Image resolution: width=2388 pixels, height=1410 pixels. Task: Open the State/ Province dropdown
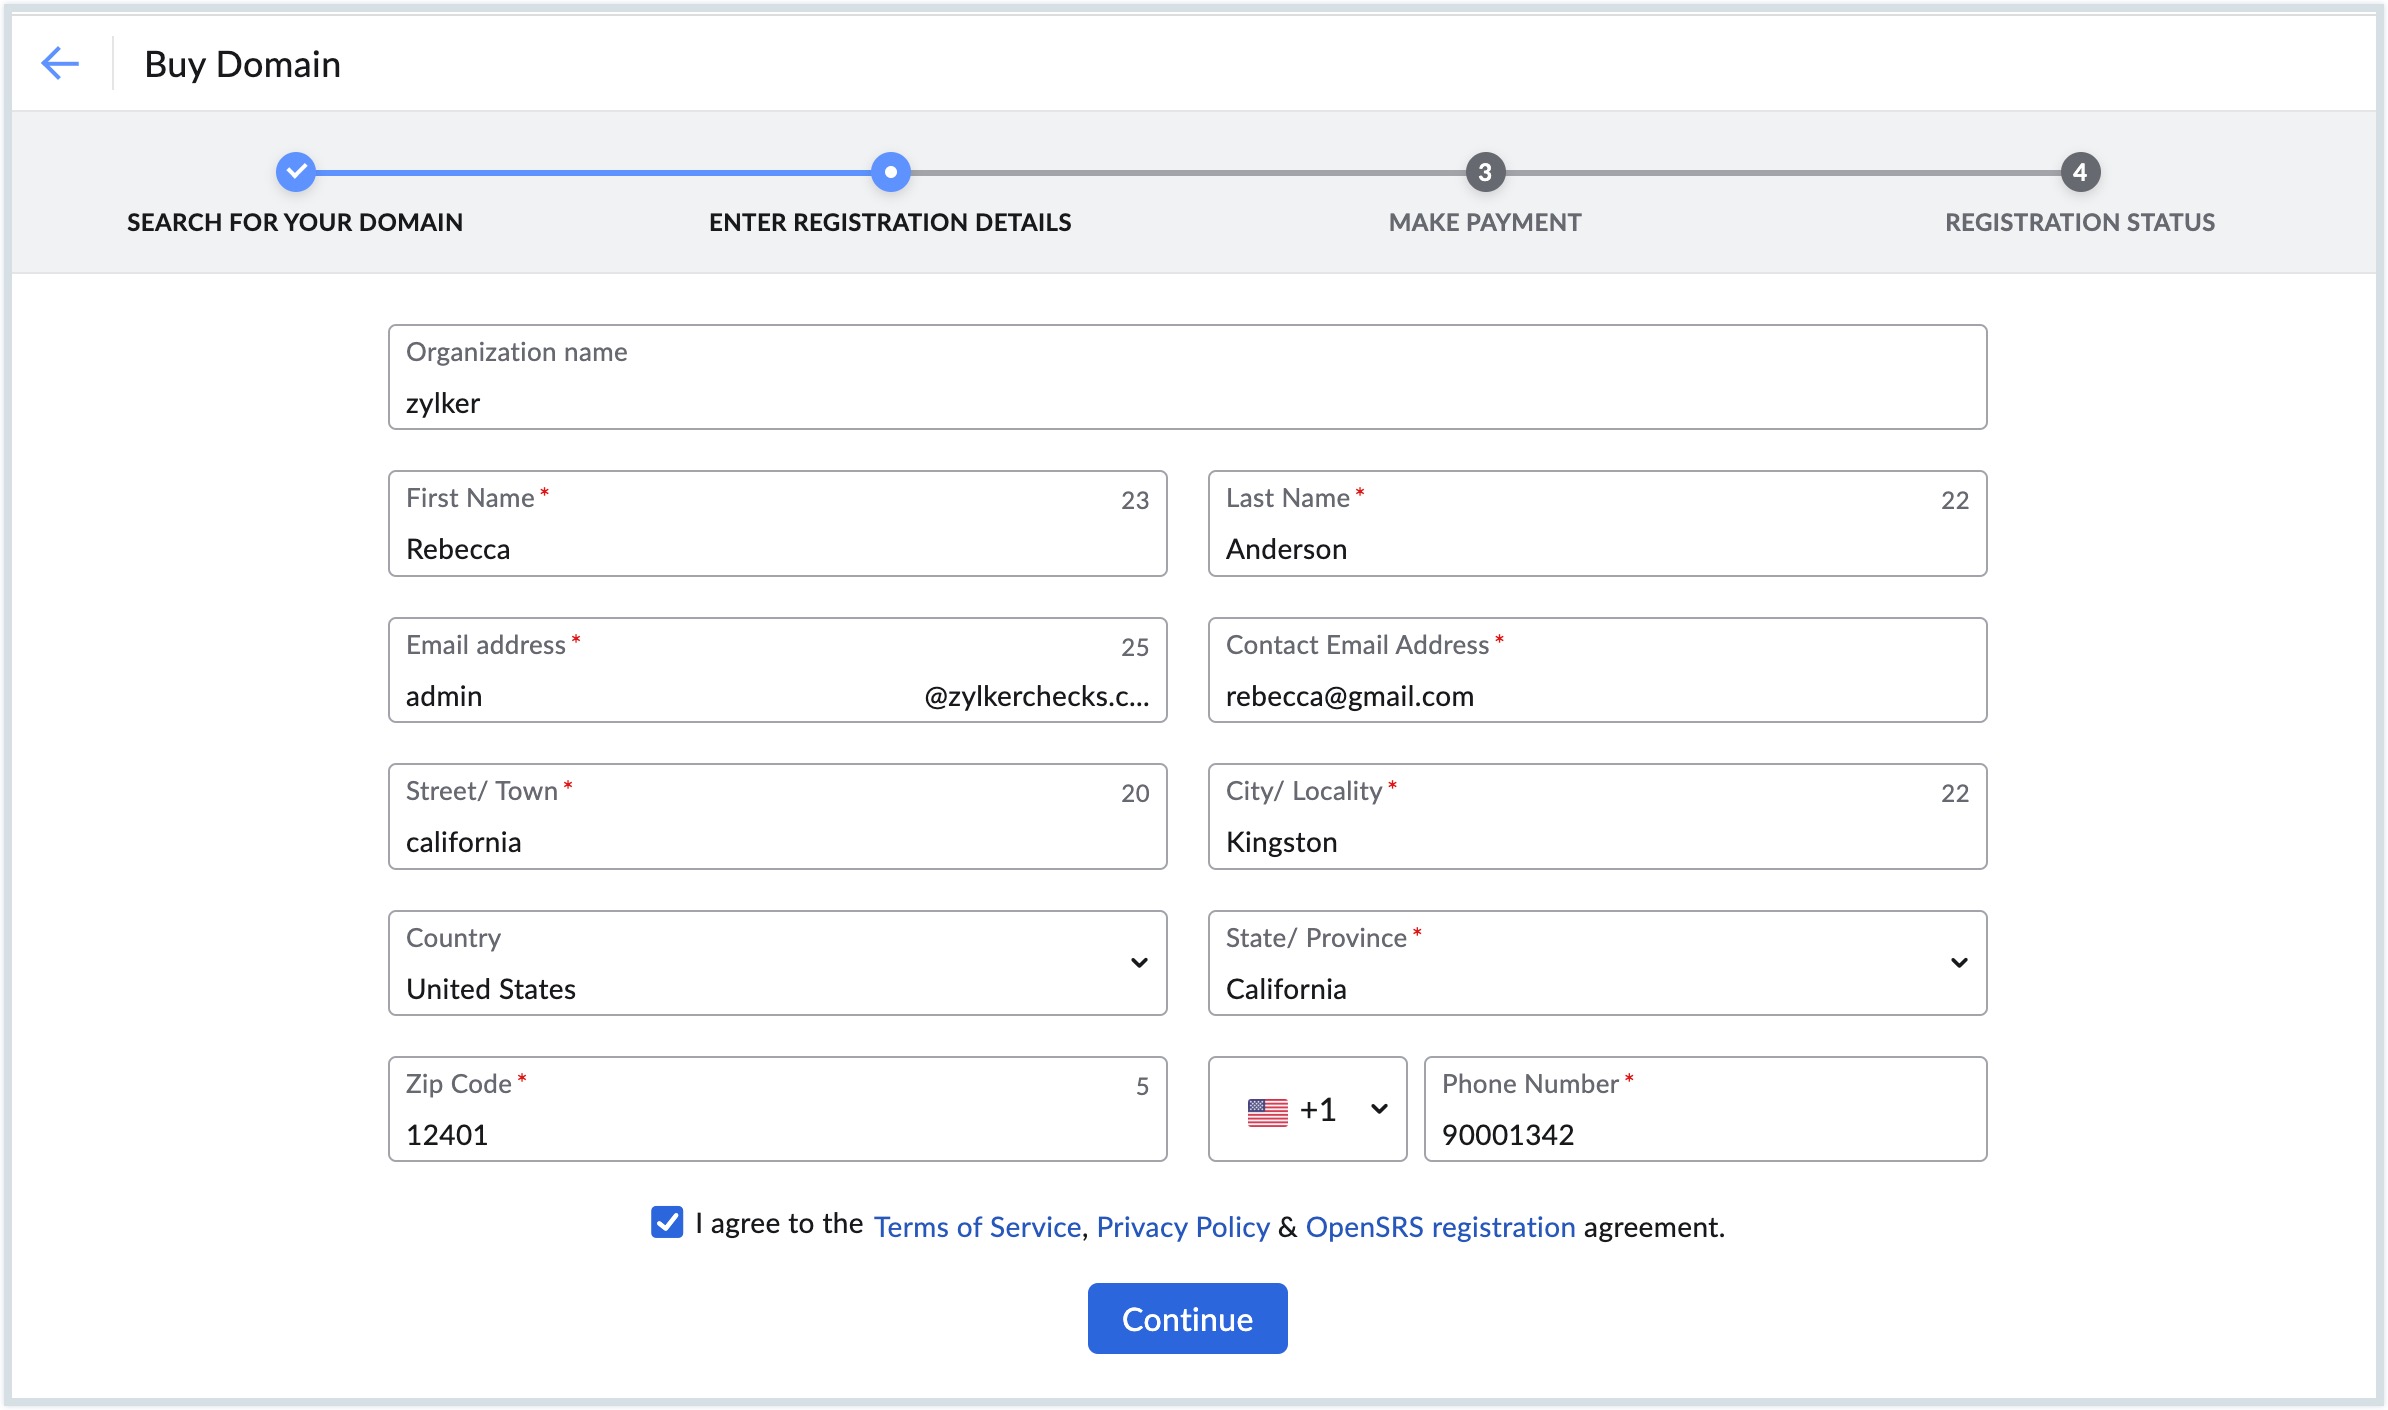pyautogui.click(x=1597, y=963)
